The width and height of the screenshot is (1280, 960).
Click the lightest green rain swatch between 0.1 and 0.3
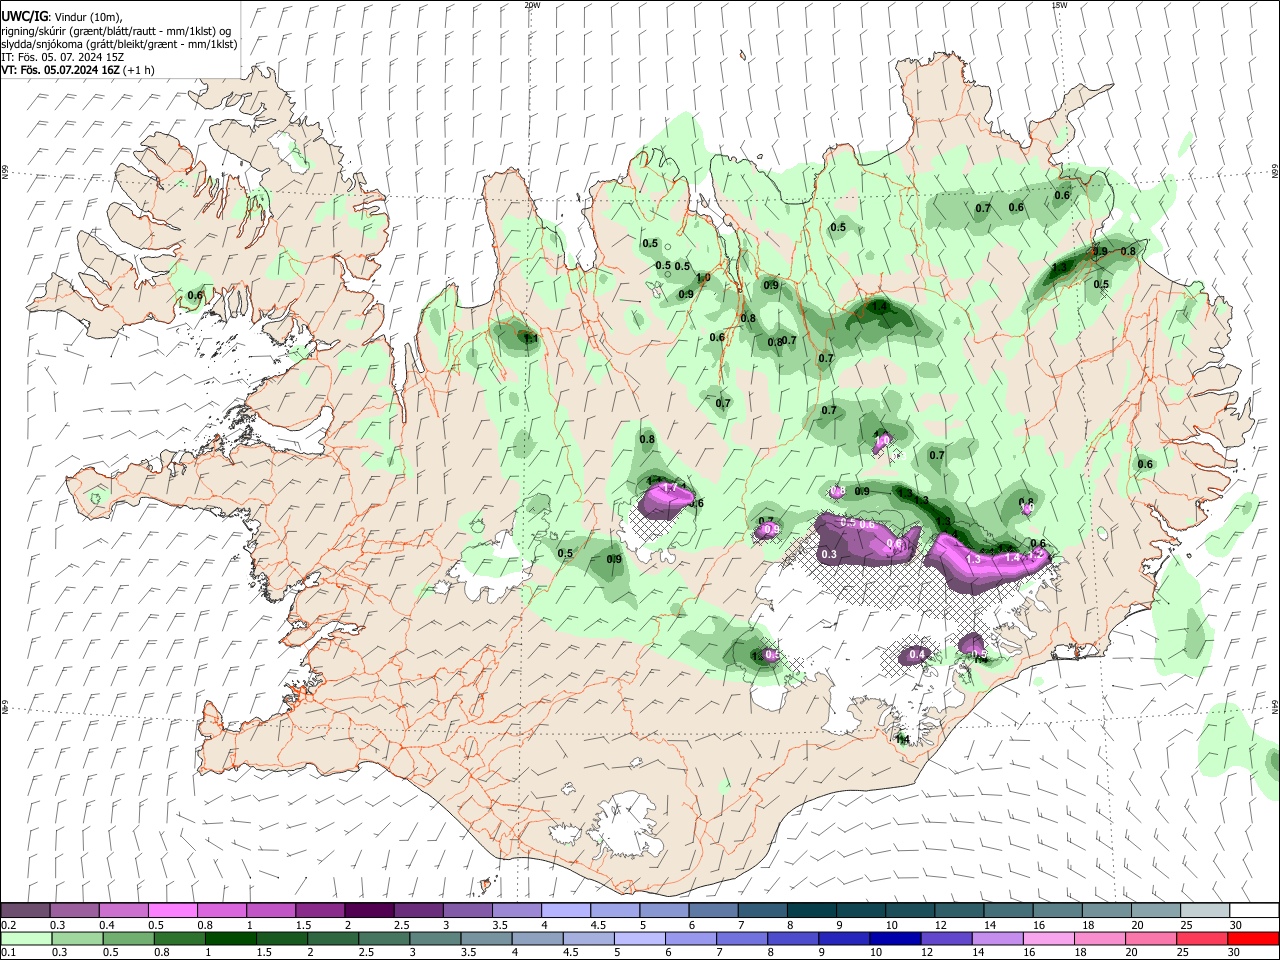26,939
